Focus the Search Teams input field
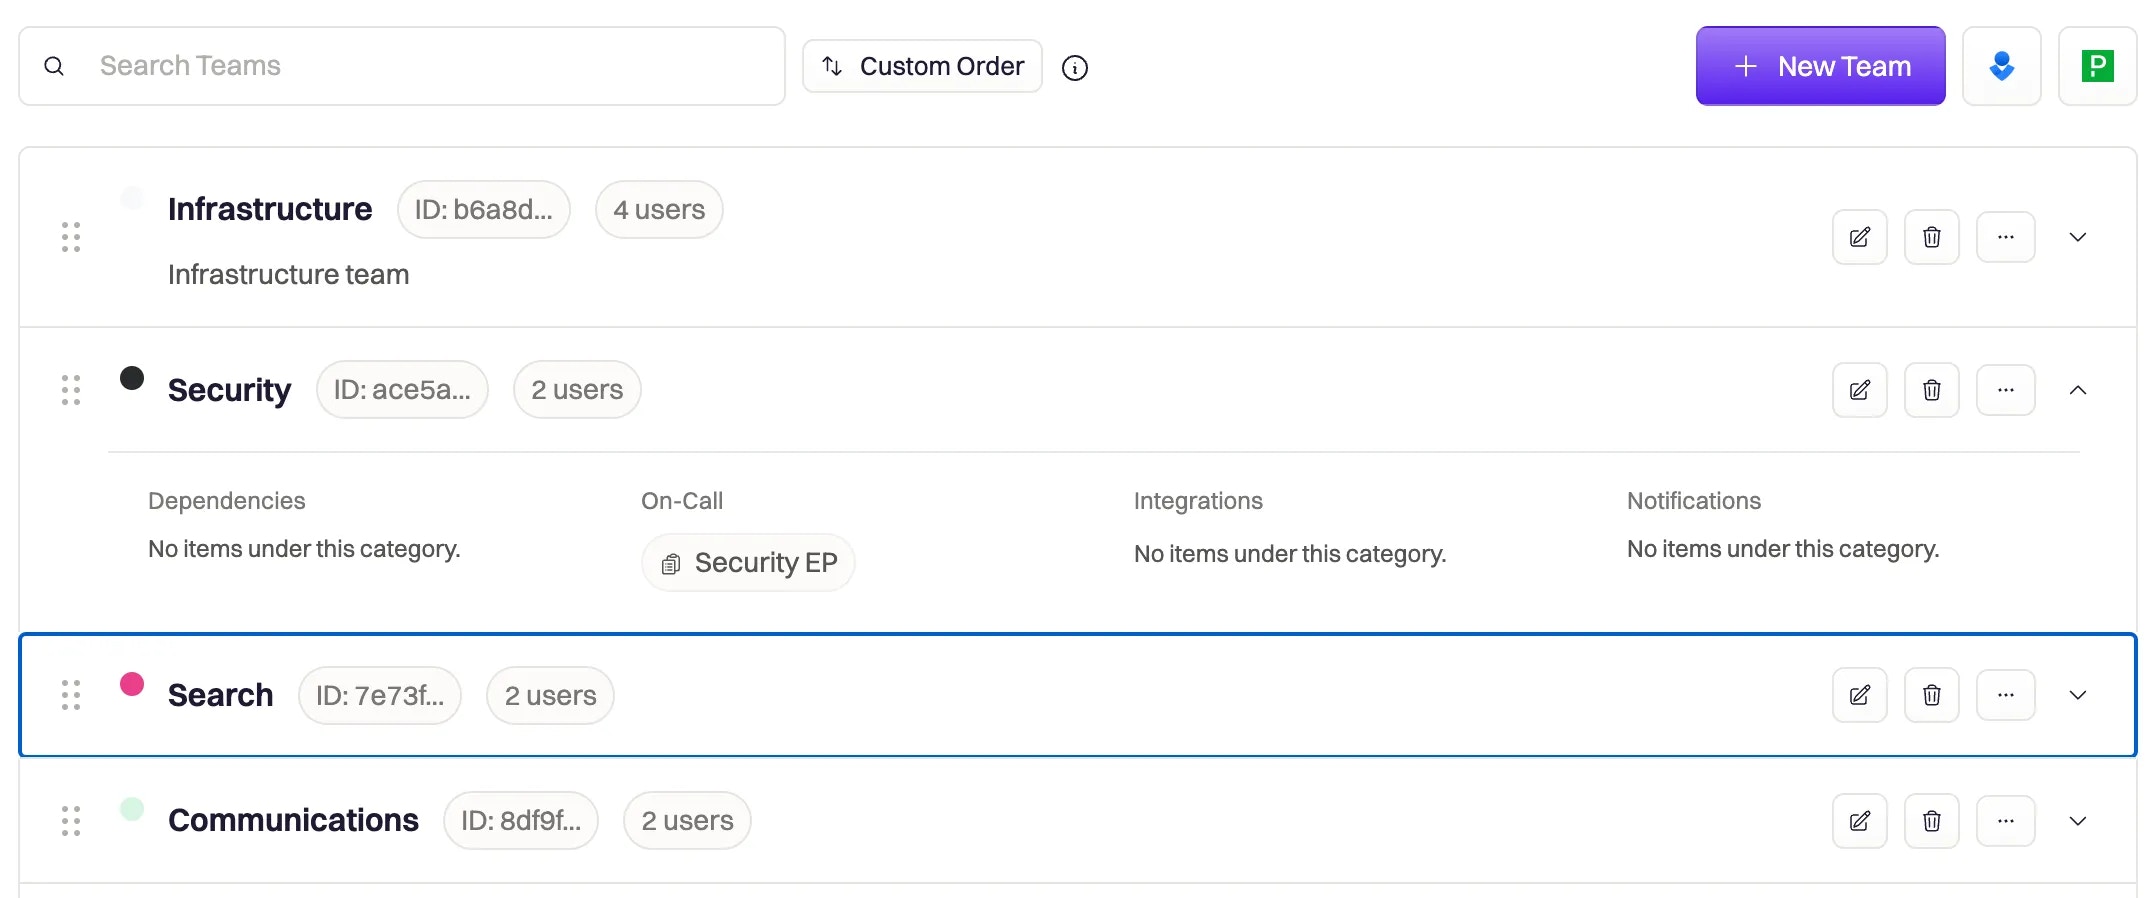The height and width of the screenshot is (898, 2156). 402,66
